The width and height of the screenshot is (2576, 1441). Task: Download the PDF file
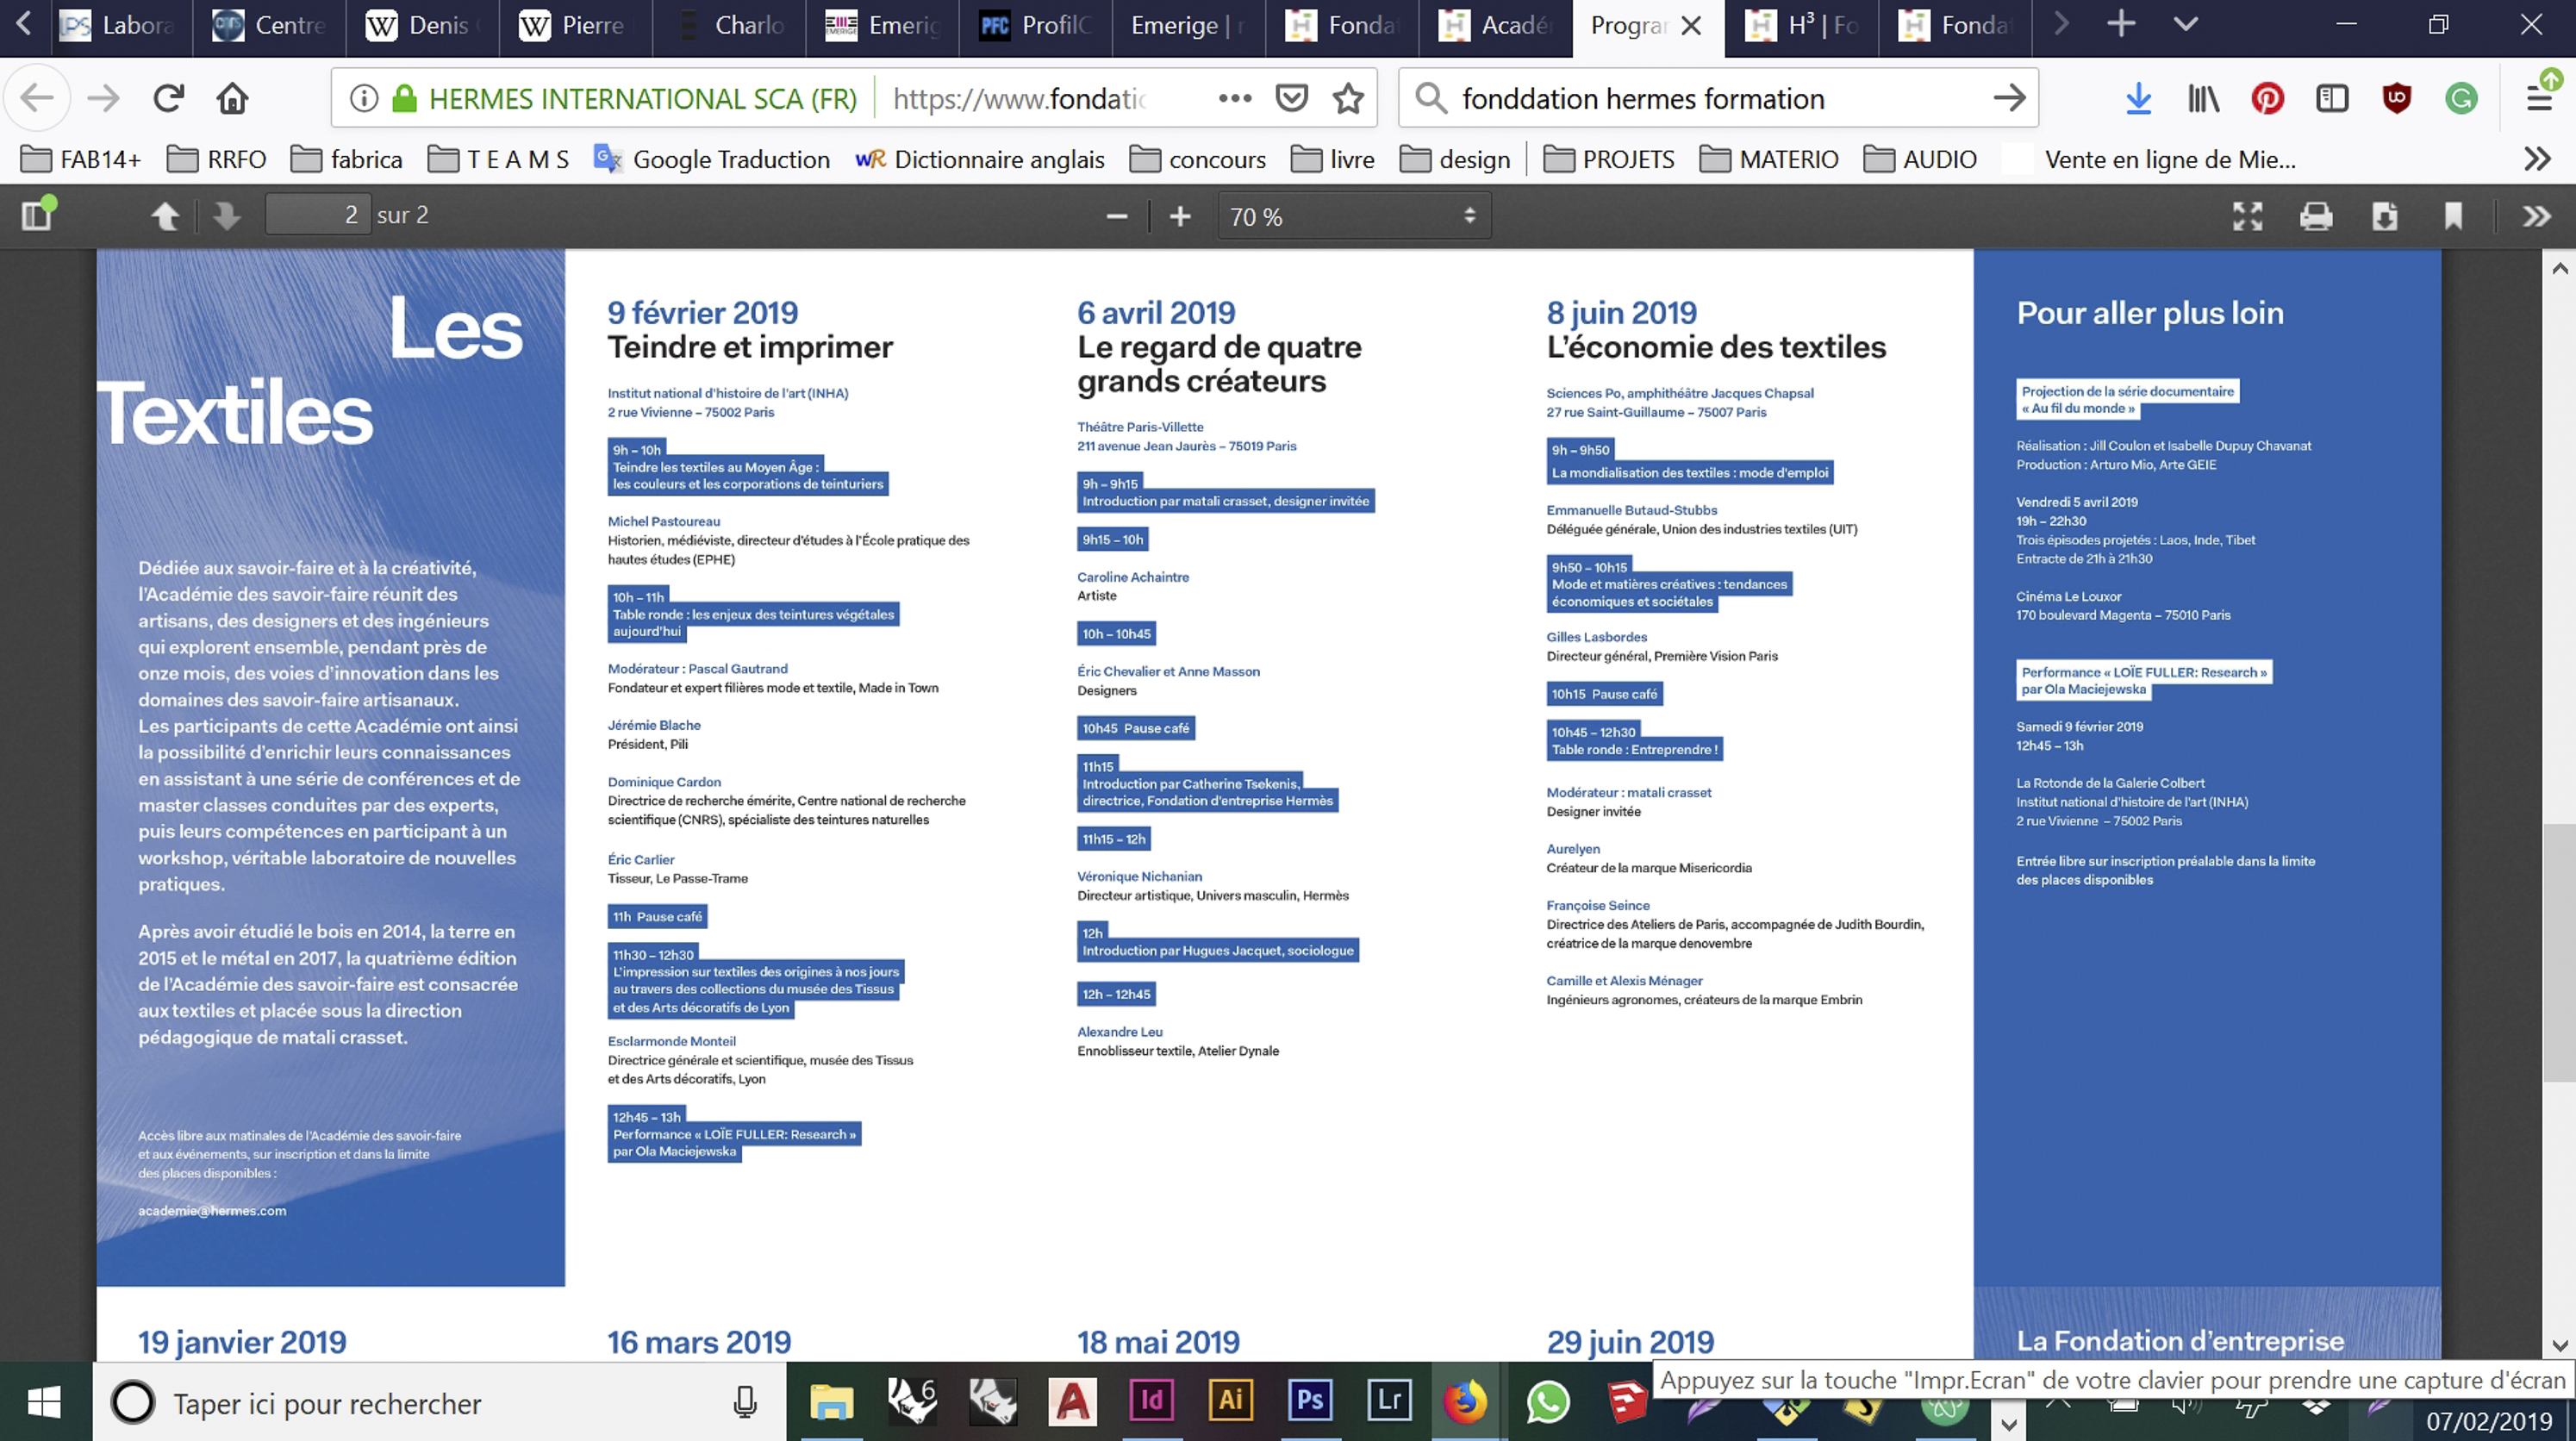2385,216
